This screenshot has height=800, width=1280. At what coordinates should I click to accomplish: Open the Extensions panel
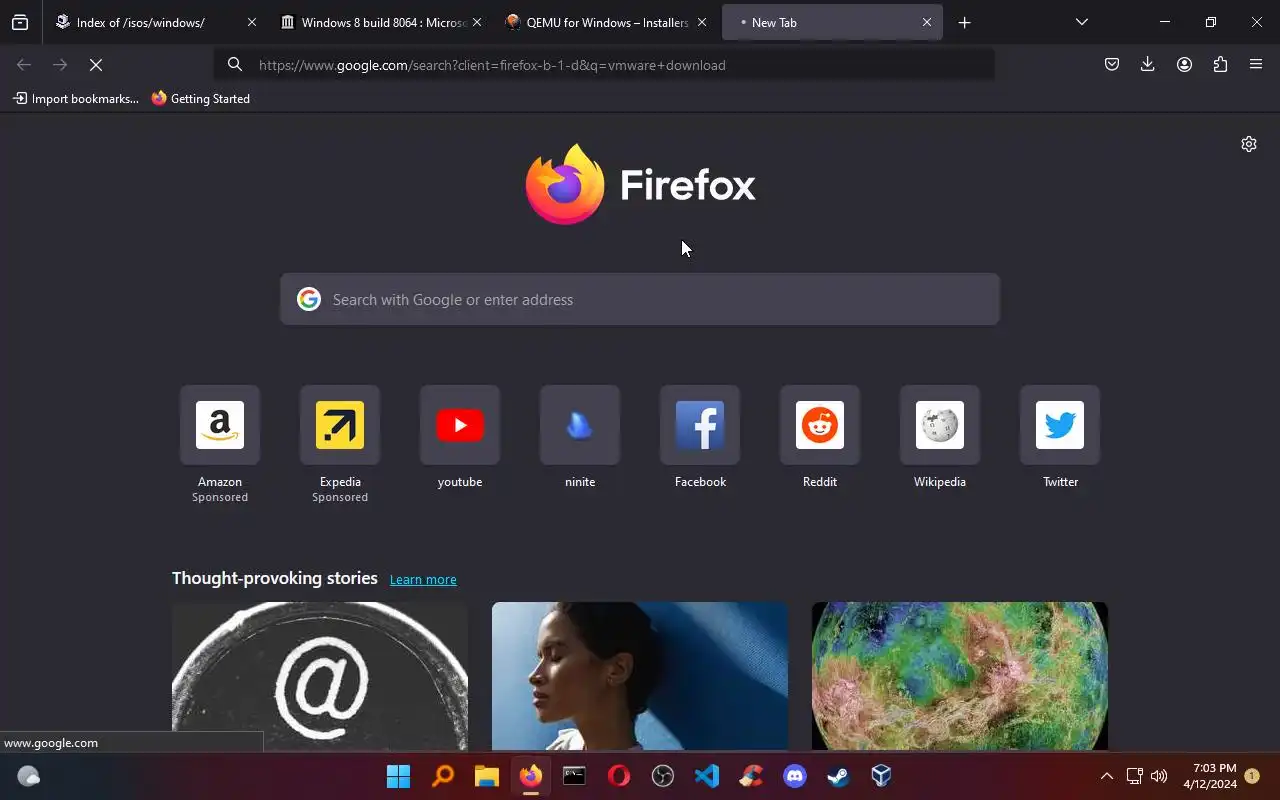point(1220,65)
